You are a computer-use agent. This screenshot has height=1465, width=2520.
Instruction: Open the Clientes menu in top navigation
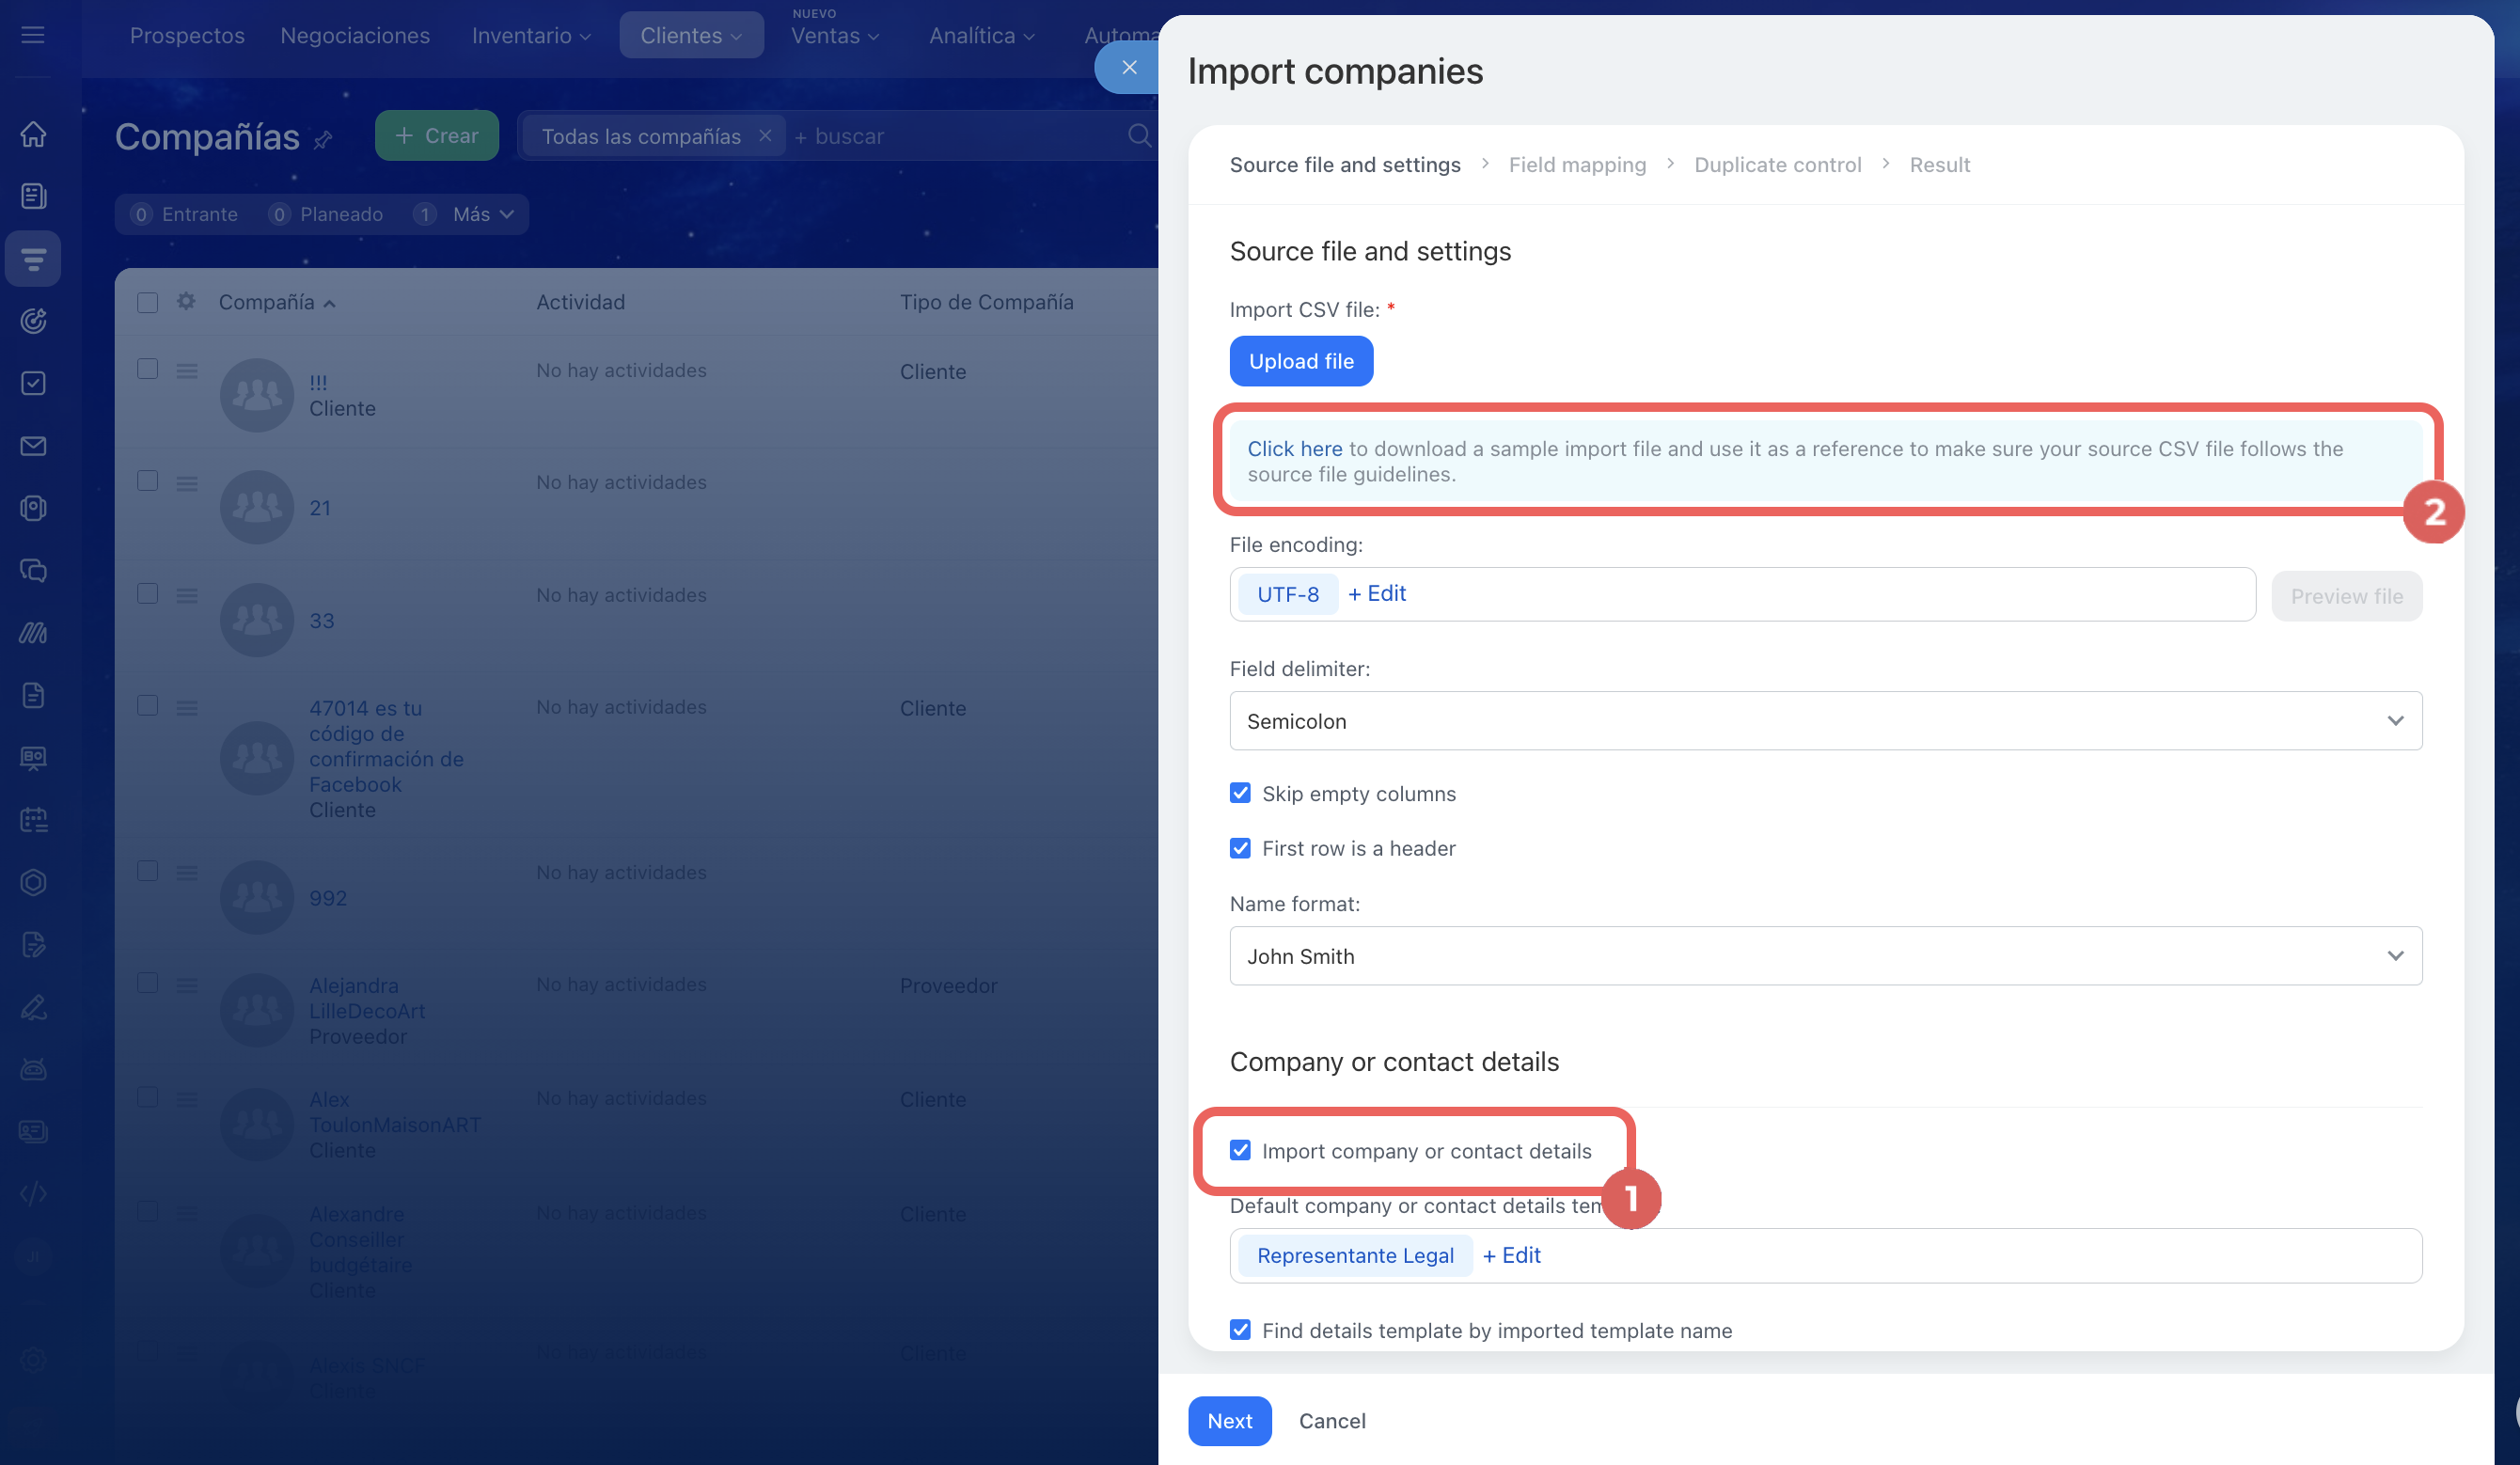pyautogui.click(x=691, y=35)
